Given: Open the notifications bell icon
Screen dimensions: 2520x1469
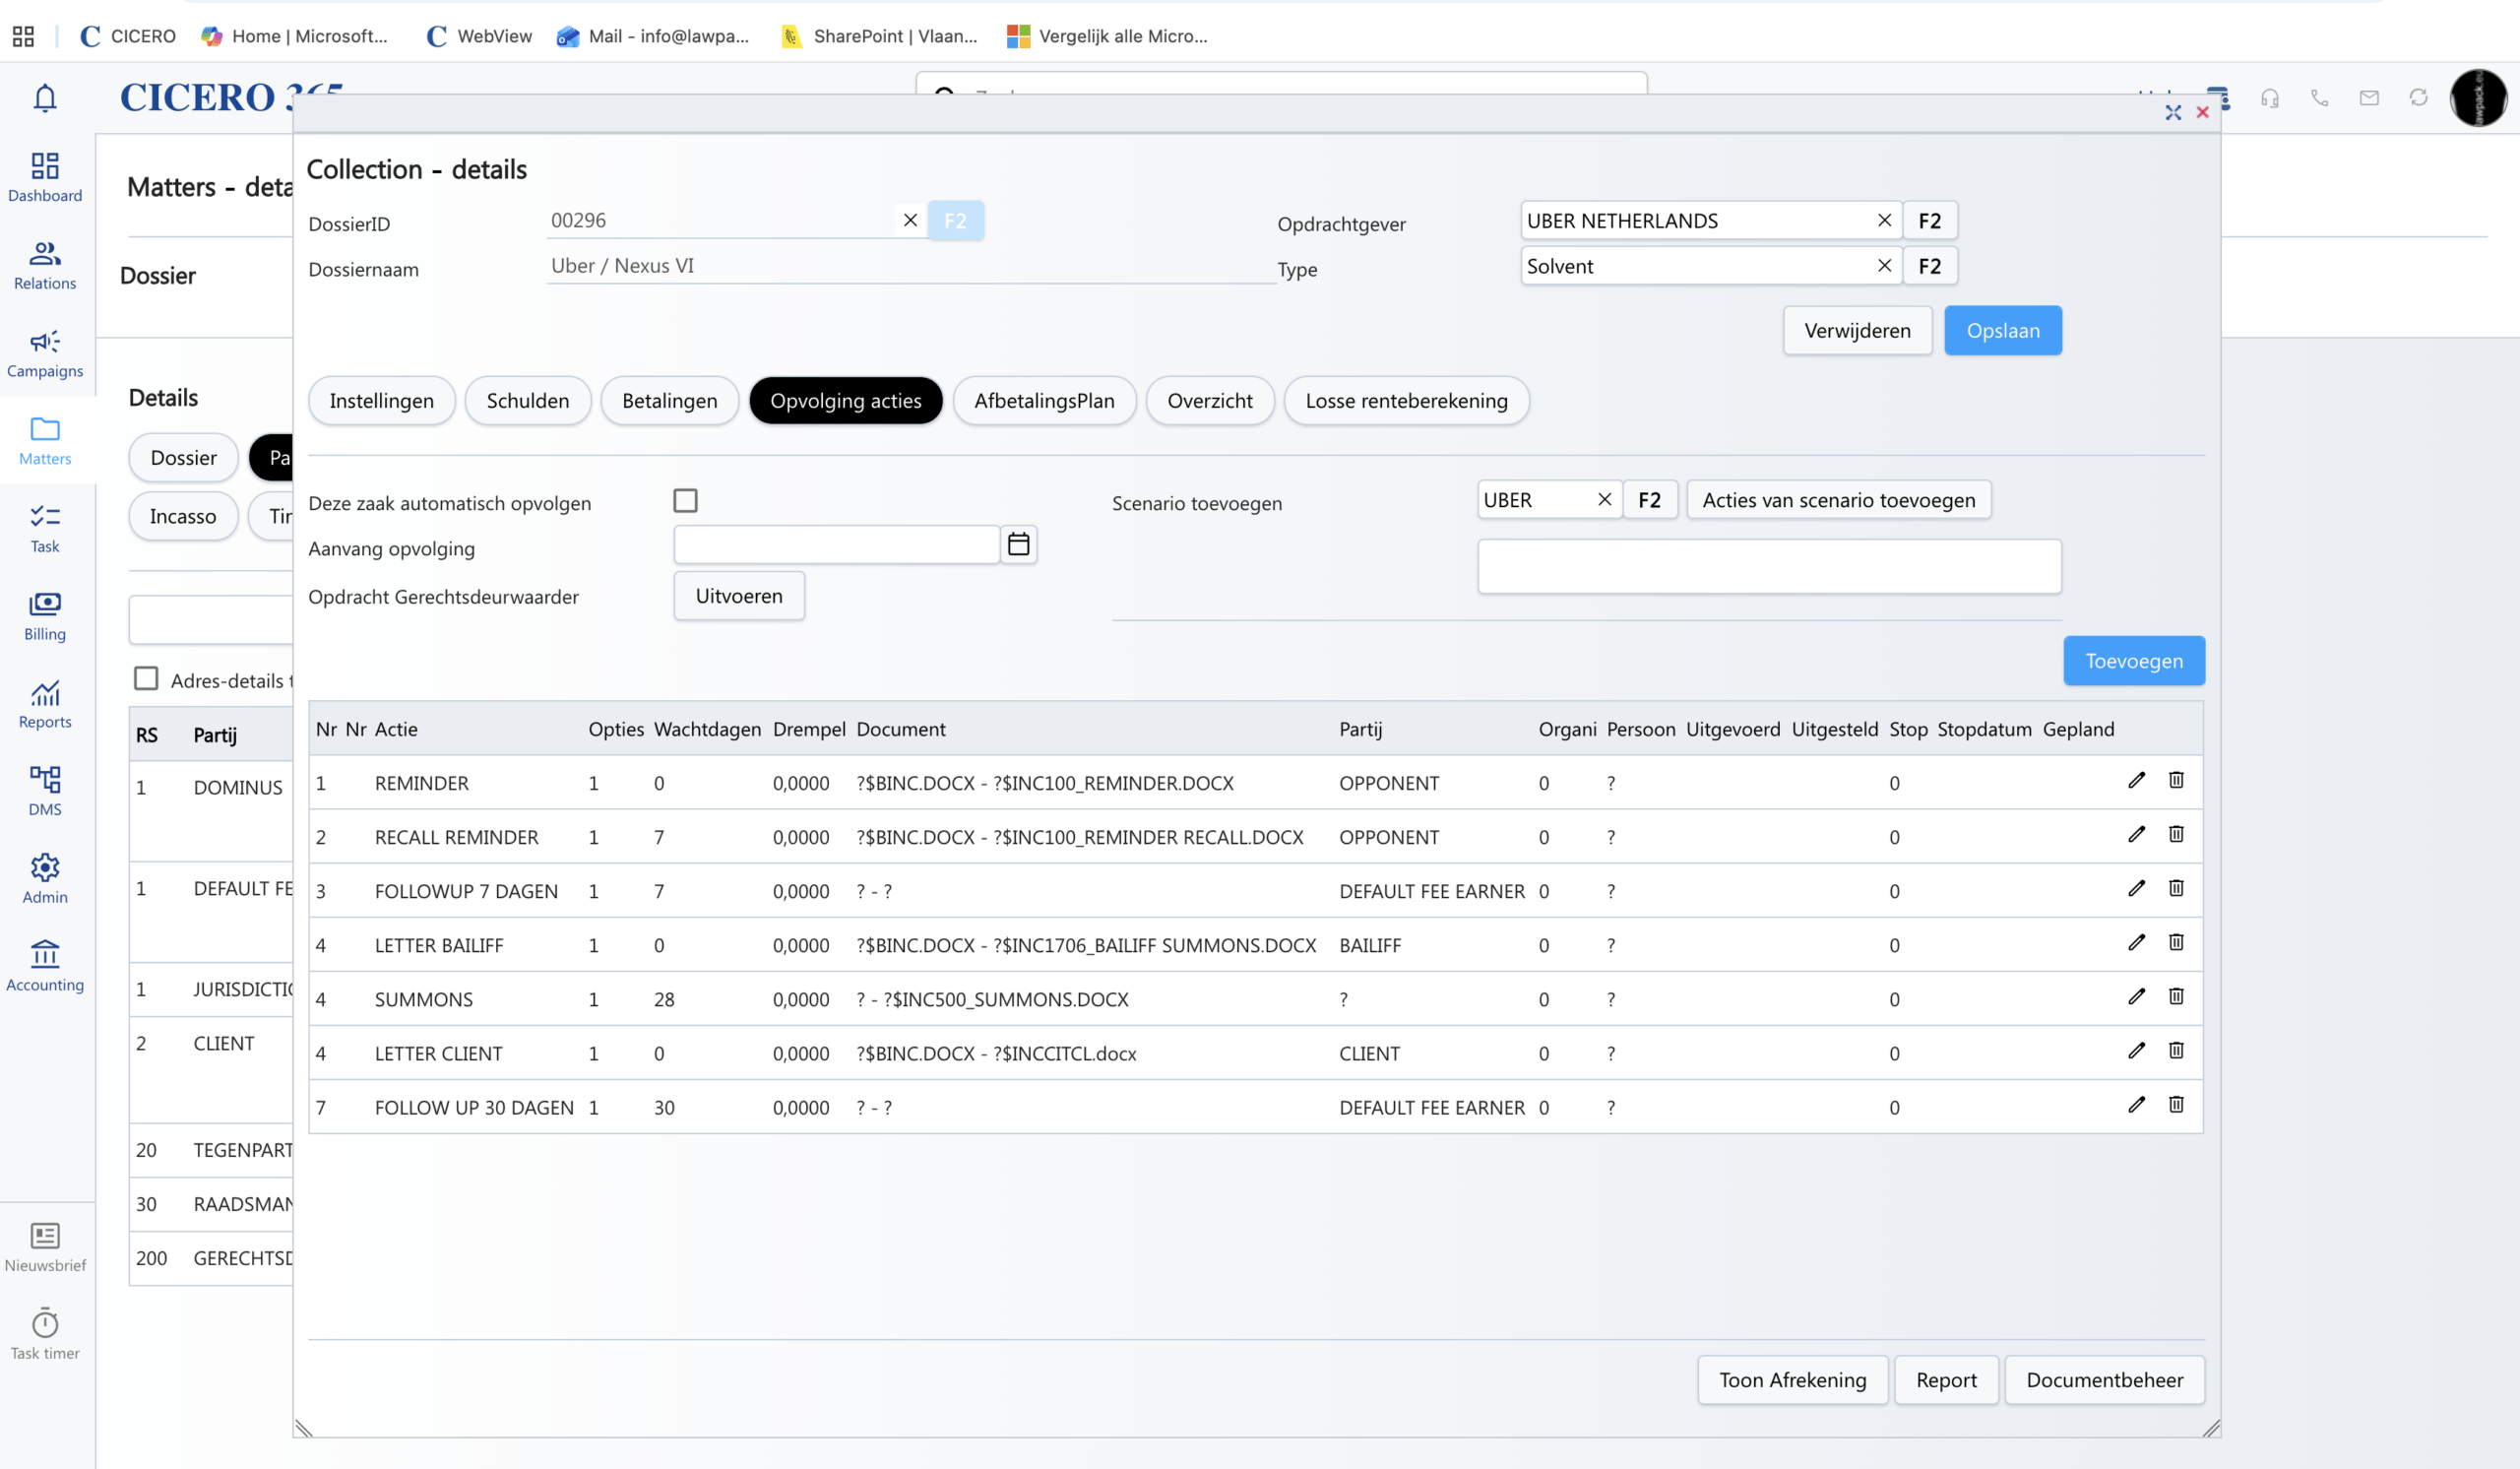Looking at the screenshot, I should [x=45, y=97].
